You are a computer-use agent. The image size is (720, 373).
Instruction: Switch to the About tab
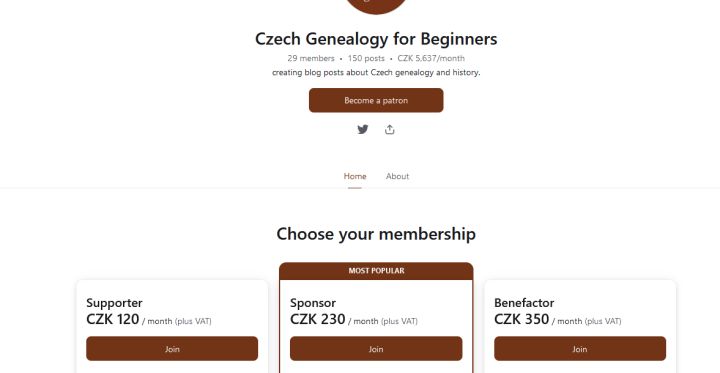click(397, 176)
